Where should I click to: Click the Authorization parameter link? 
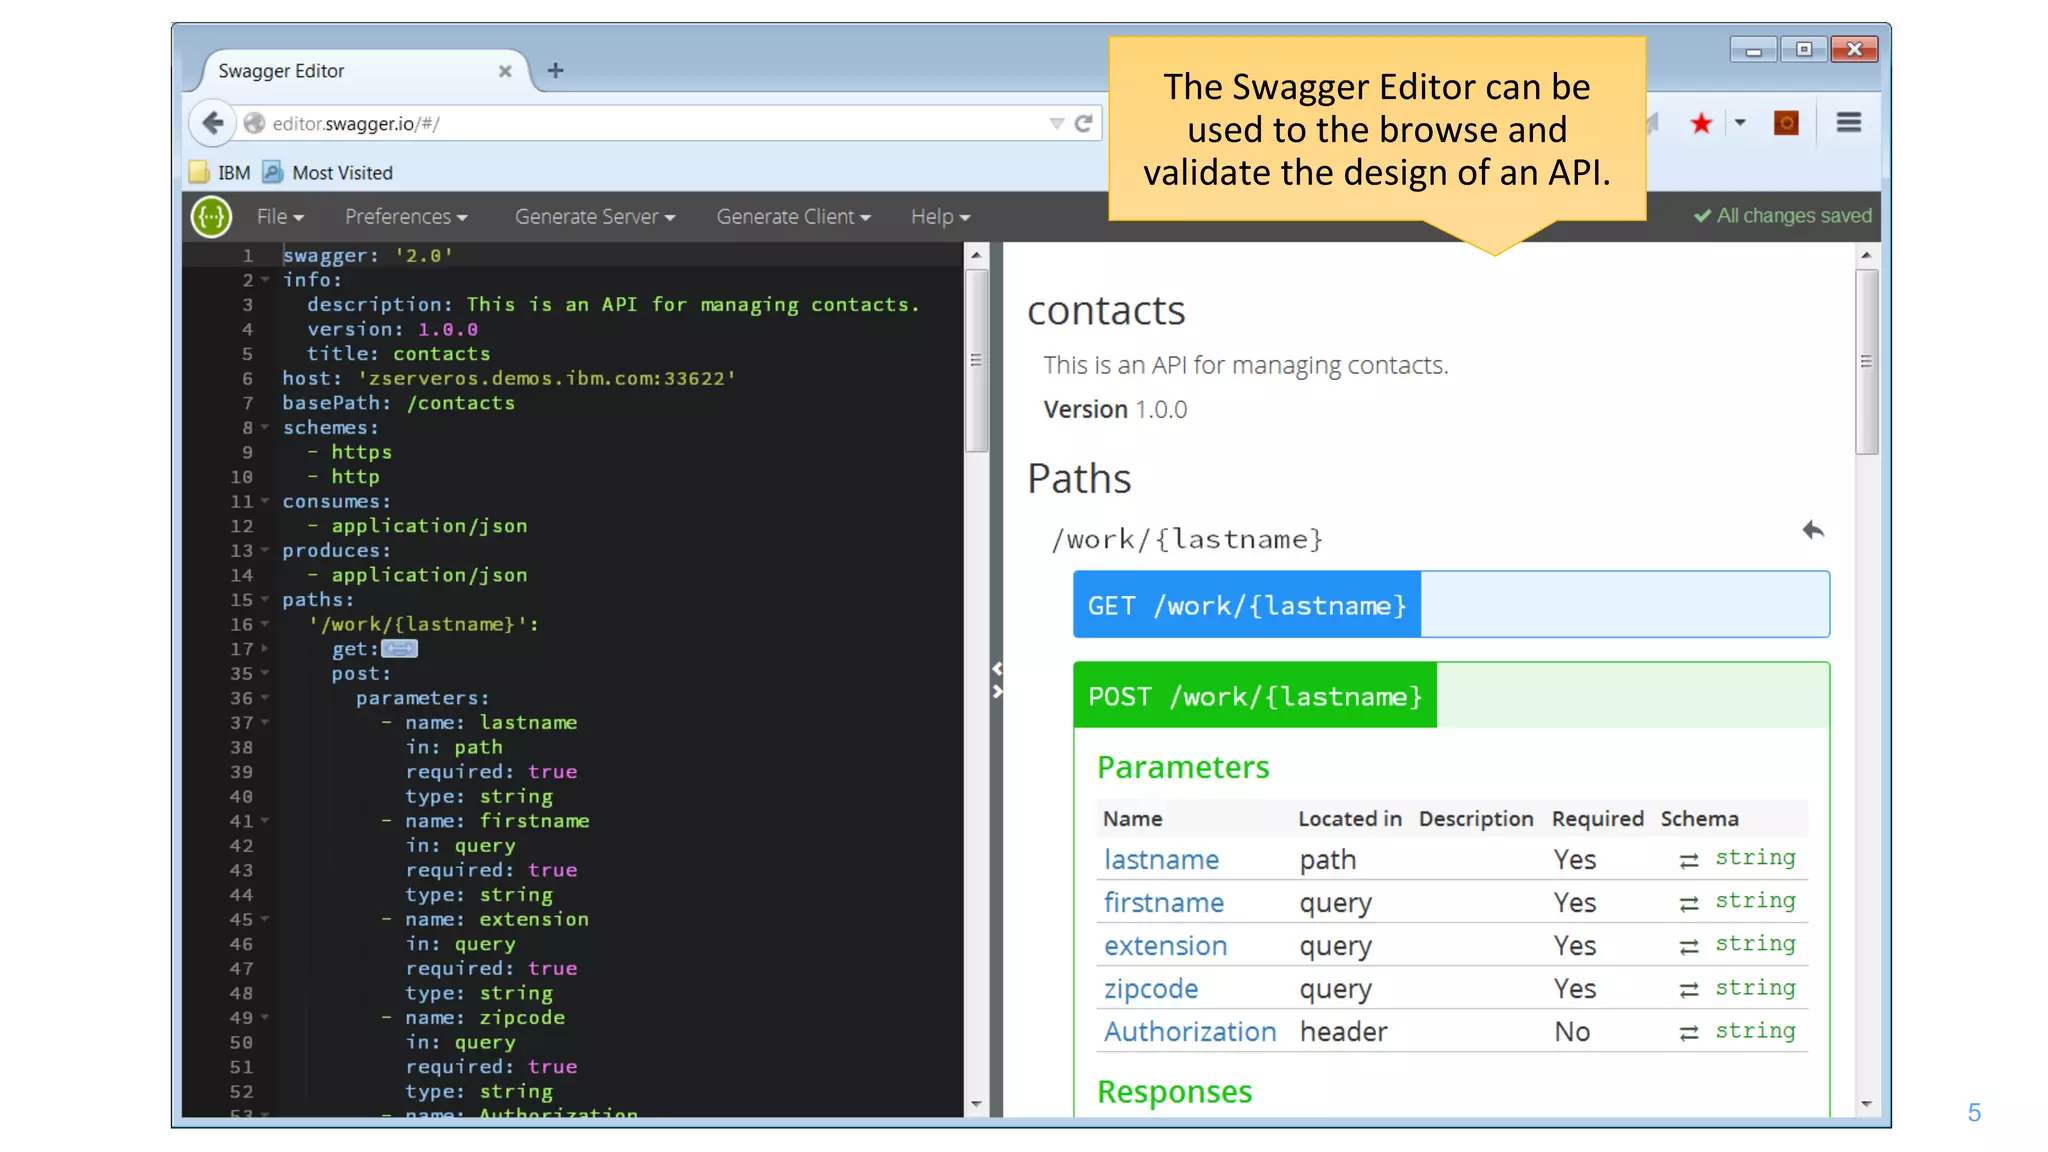click(1190, 1031)
